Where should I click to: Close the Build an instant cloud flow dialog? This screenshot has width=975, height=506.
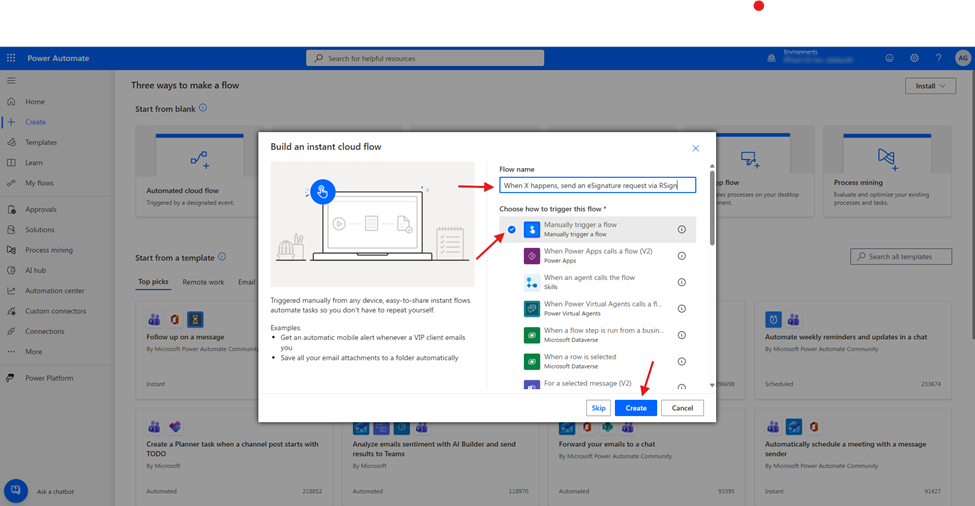(x=696, y=148)
